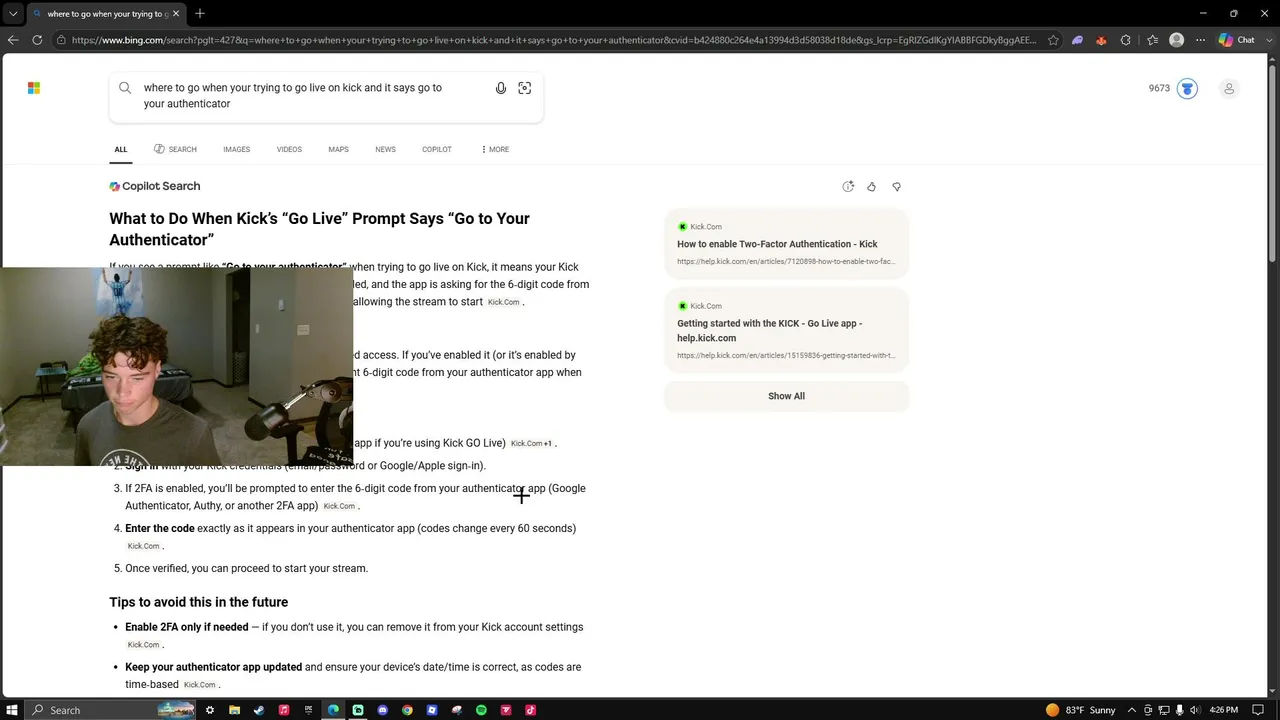Open the Microsoft Rewards points badge
Image resolution: width=1280 pixels, height=720 pixels.
(x=1187, y=88)
